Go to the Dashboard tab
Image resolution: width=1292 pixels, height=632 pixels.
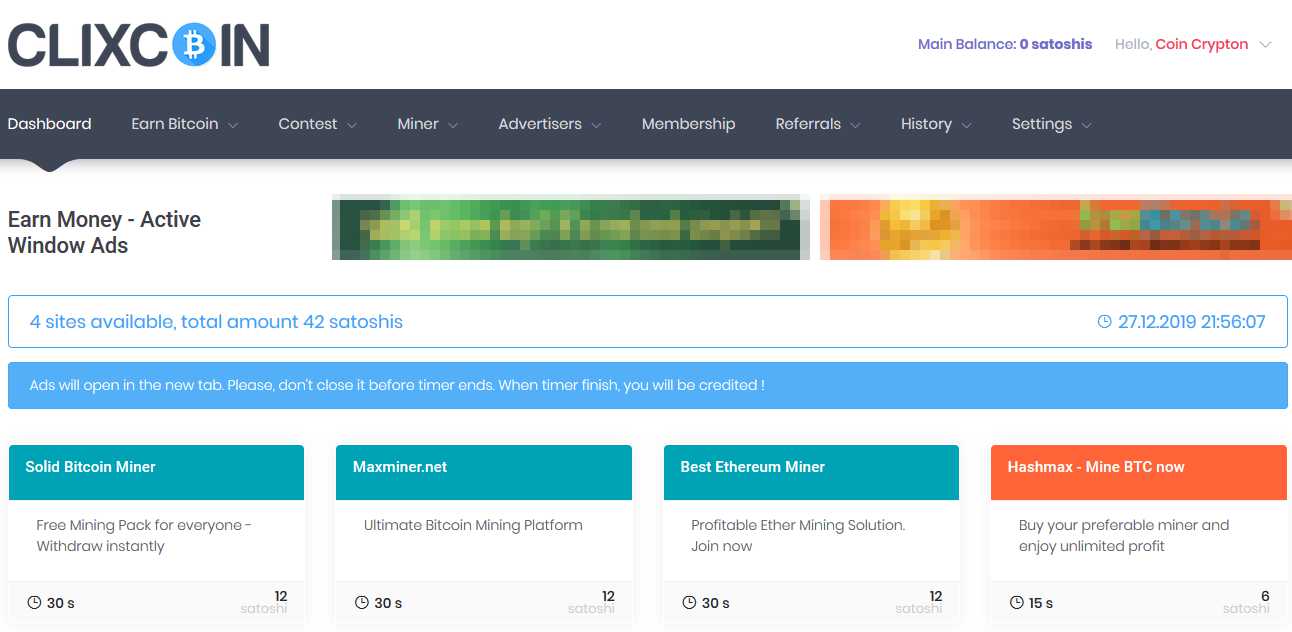click(49, 124)
